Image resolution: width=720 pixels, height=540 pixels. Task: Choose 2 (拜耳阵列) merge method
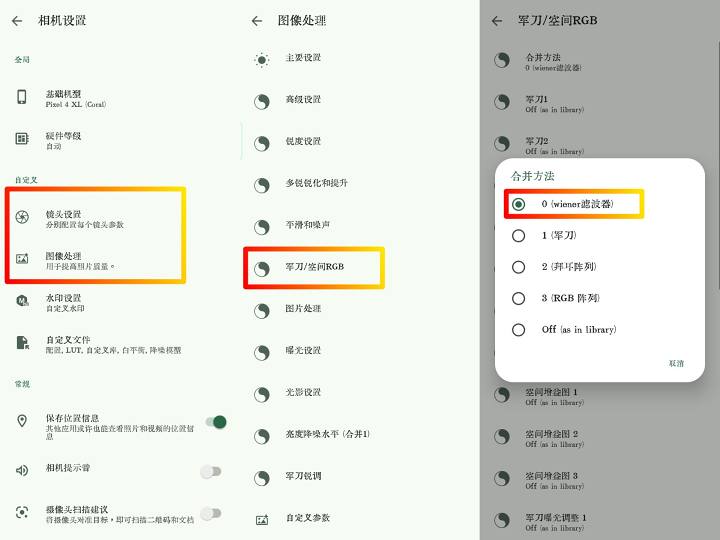click(518, 267)
